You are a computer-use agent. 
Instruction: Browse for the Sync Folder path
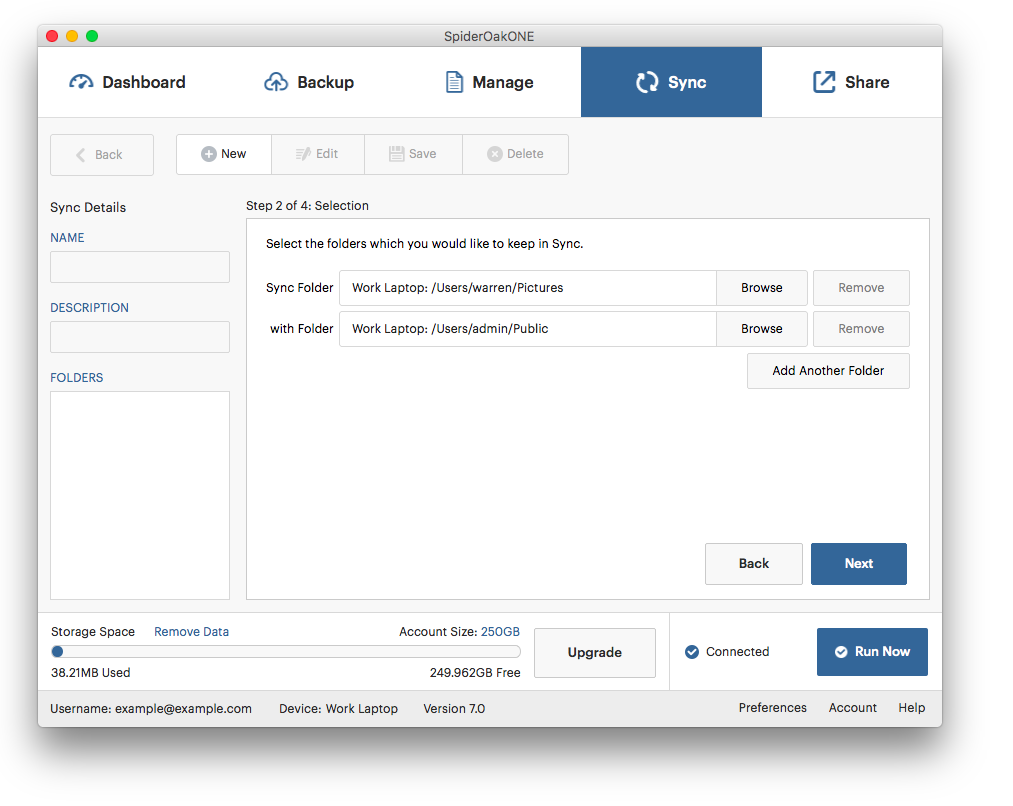(761, 288)
